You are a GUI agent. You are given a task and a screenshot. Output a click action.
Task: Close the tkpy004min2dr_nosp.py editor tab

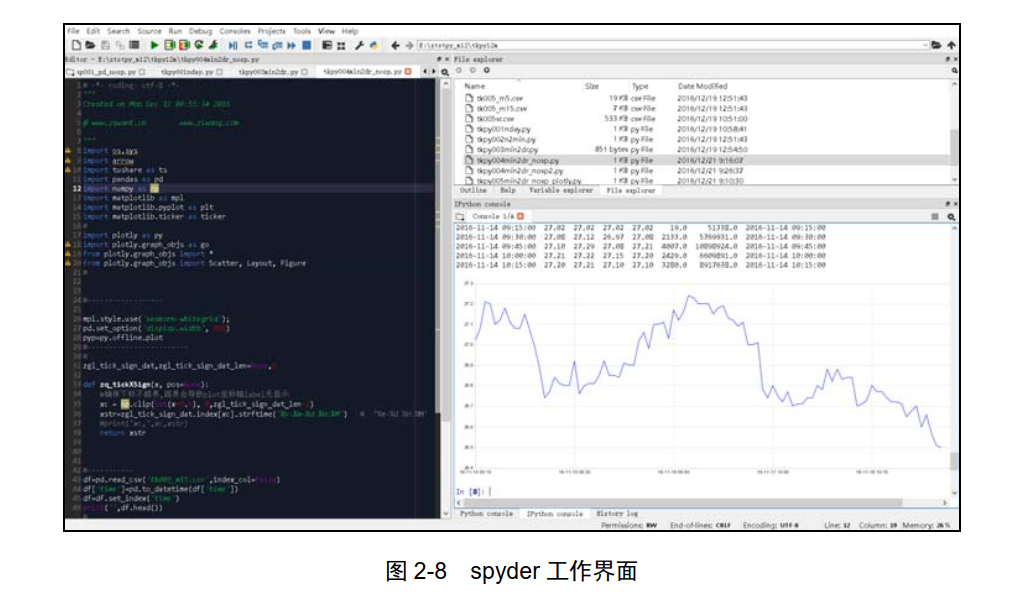[408, 72]
